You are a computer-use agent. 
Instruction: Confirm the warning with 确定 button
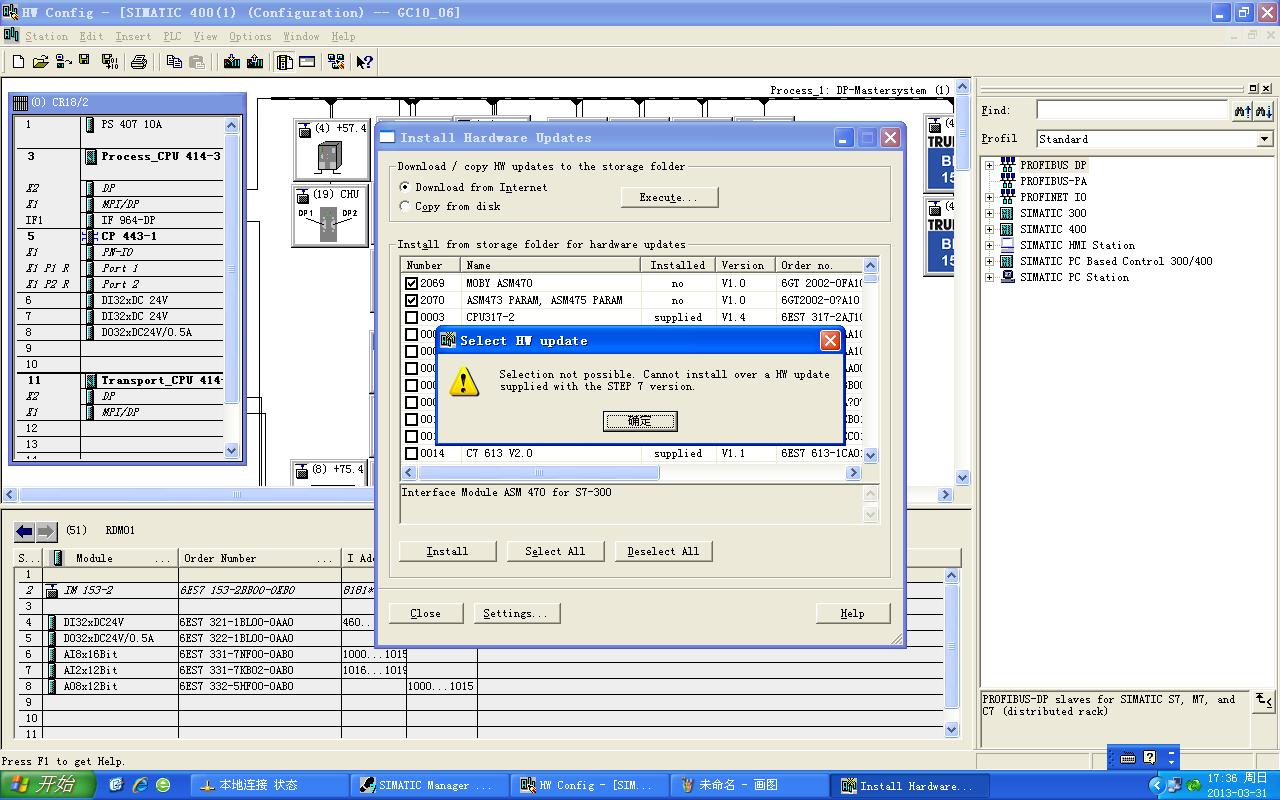coord(640,421)
